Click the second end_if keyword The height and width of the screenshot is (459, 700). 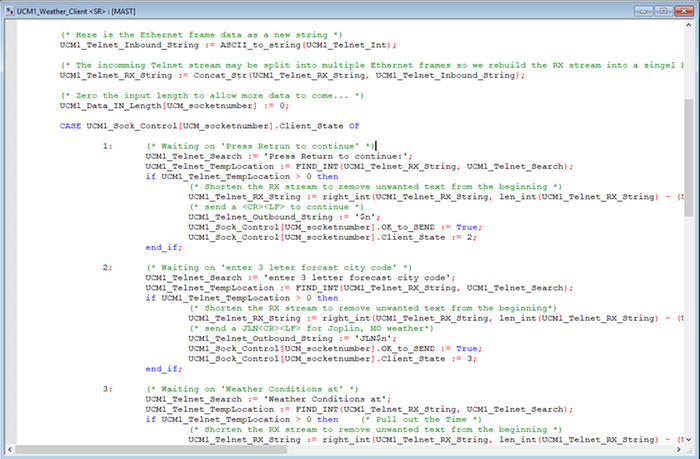click(x=163, y=369)
